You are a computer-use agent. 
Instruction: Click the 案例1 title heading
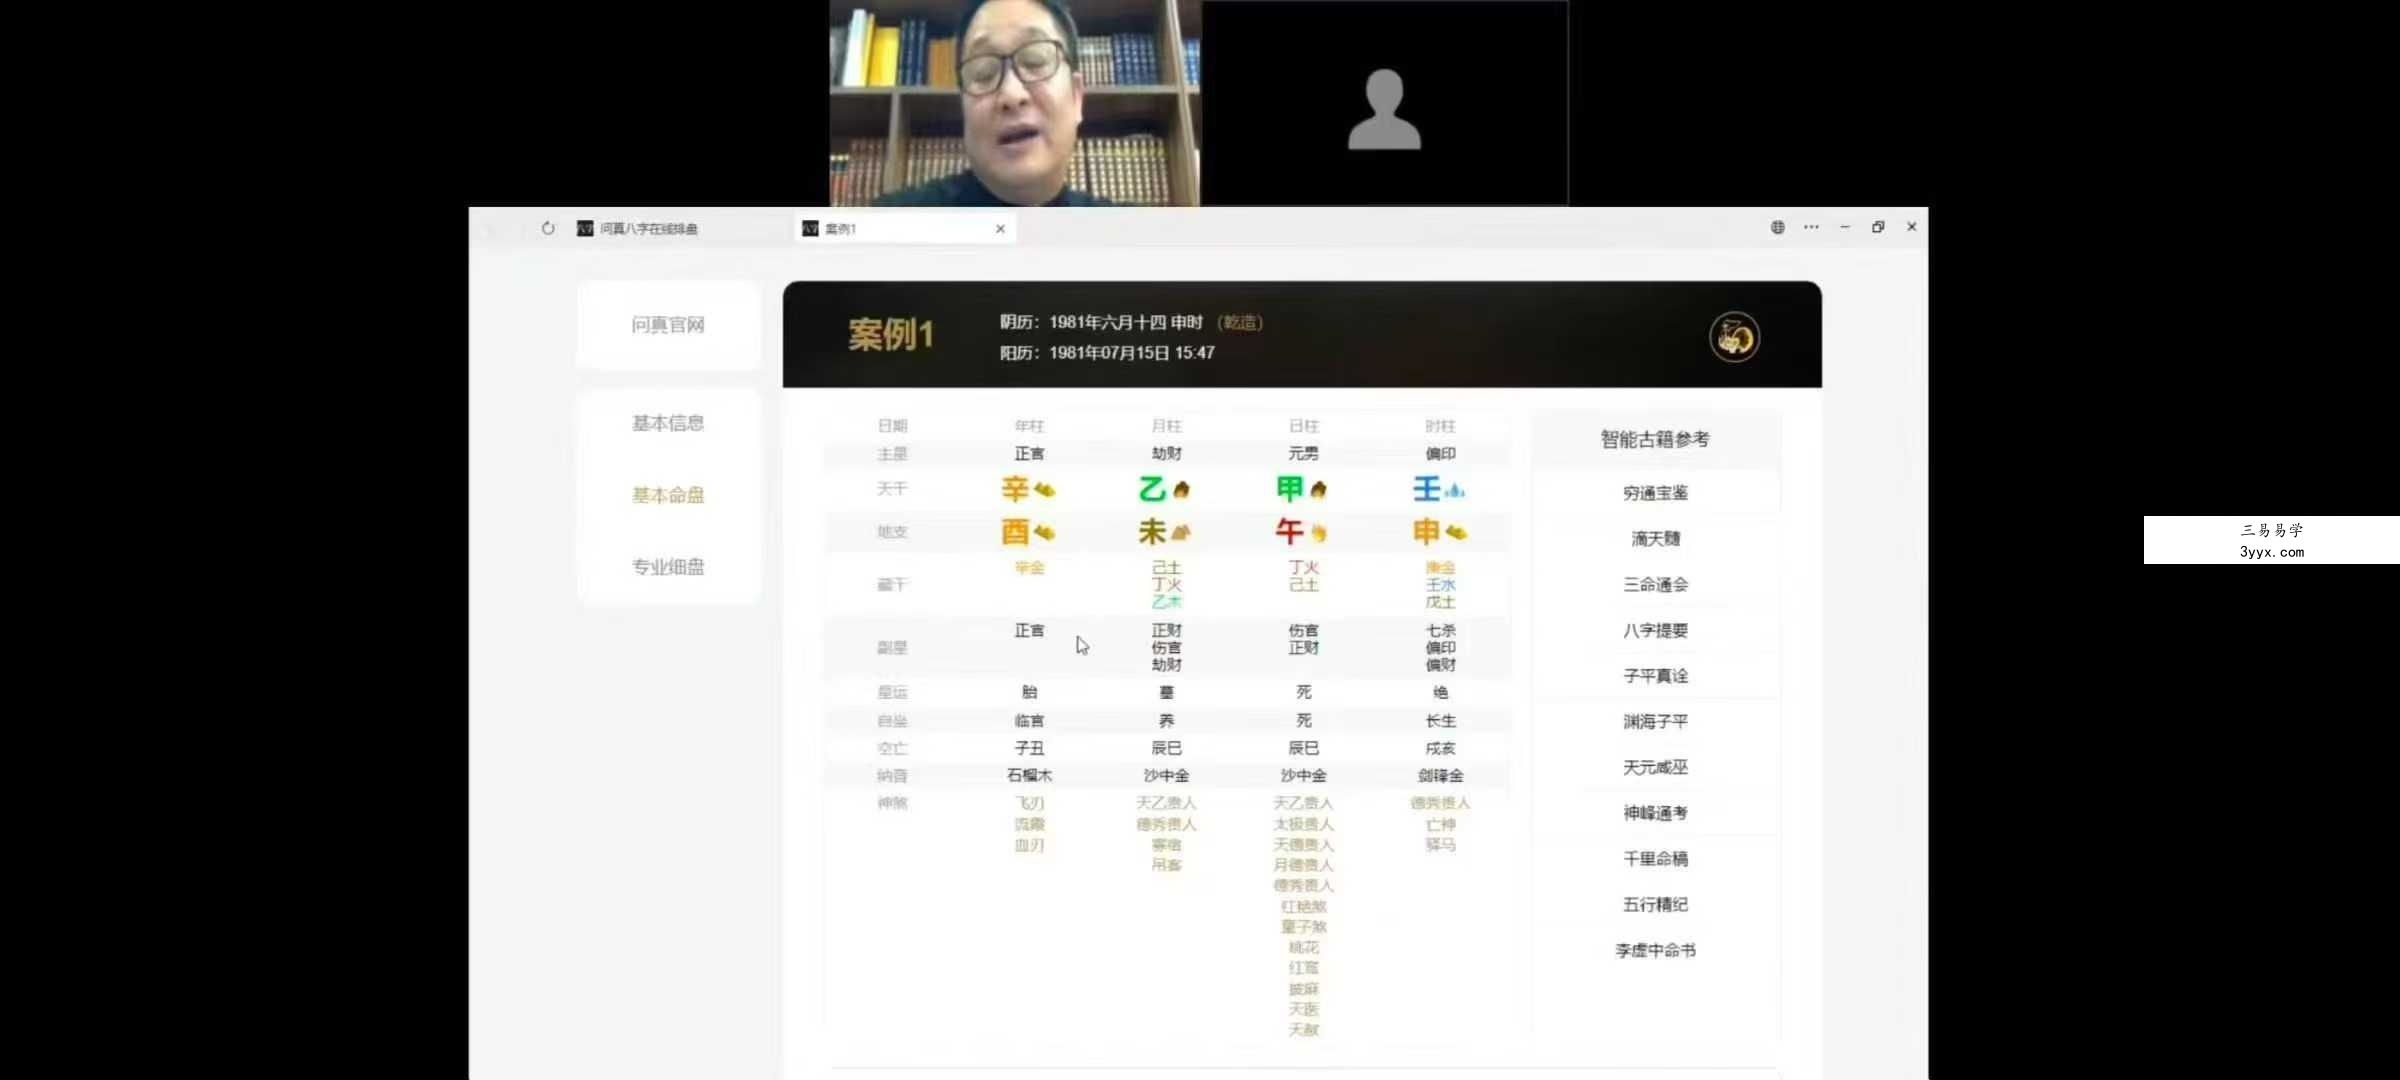tap(891, 335)
